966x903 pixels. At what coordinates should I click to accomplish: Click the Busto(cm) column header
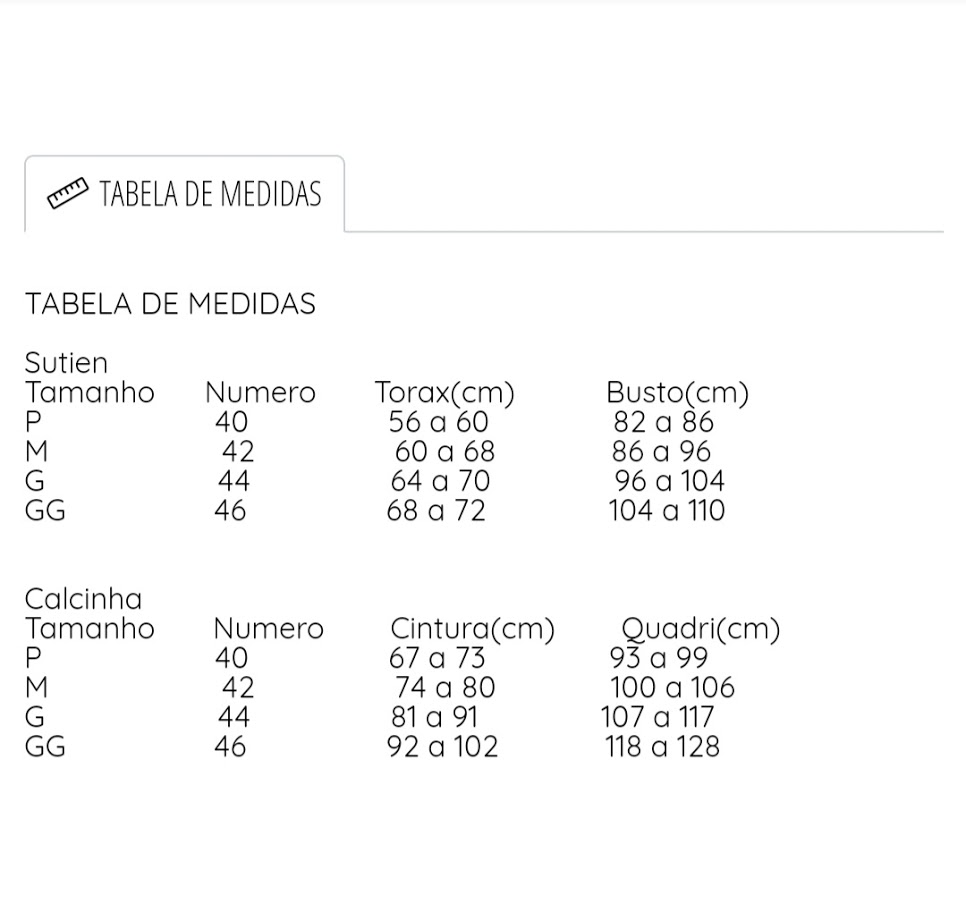tap(678, 392)
